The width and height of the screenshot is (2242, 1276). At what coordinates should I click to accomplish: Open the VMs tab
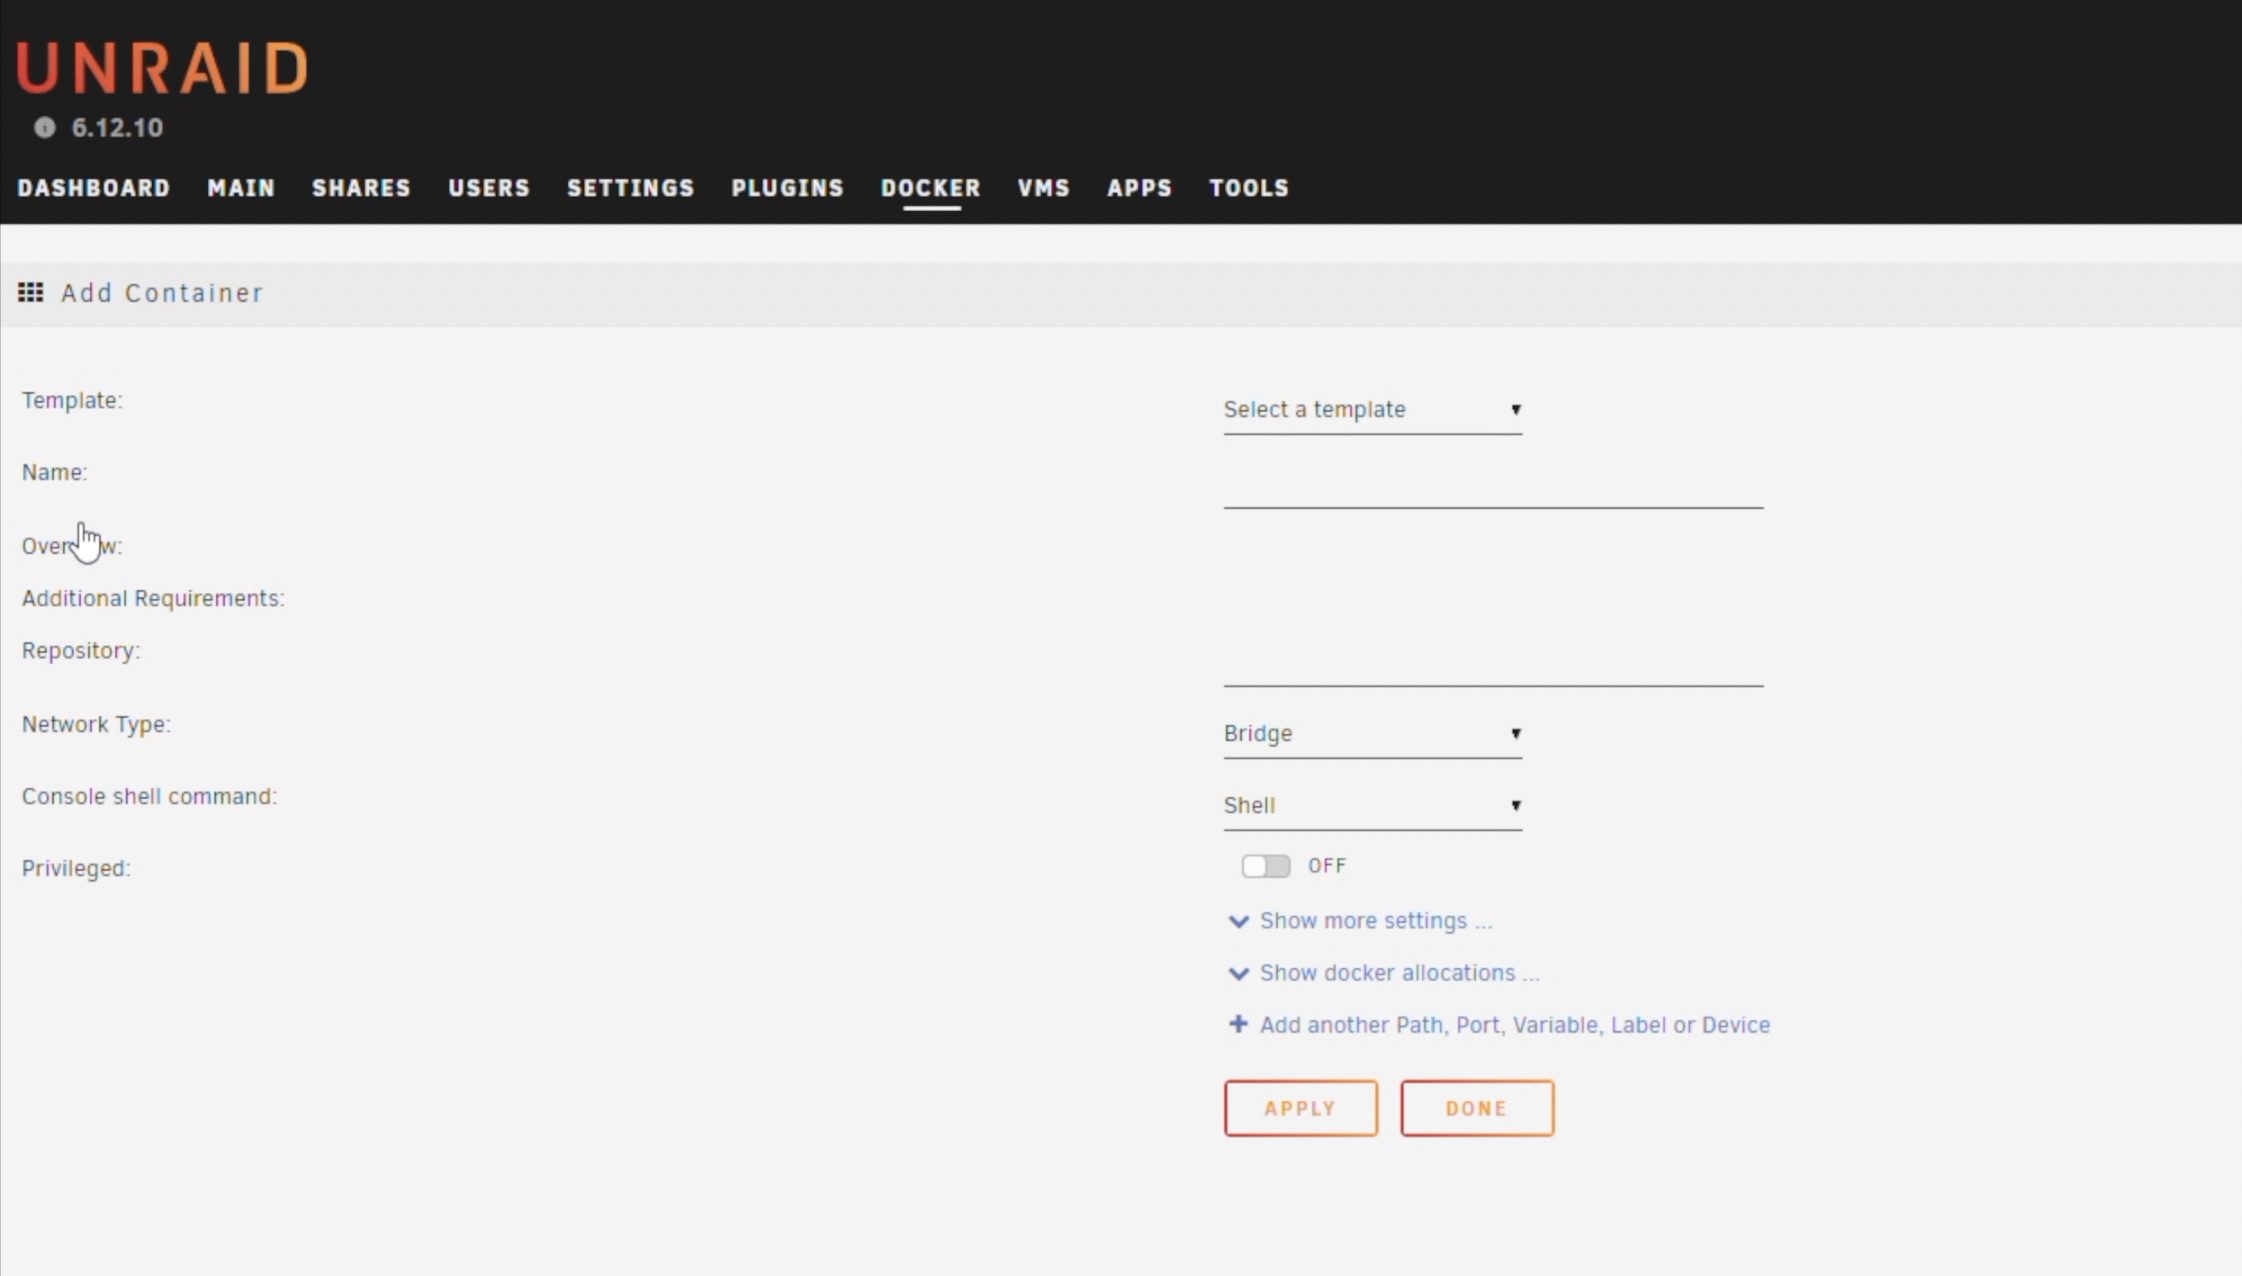[1043, 188]
